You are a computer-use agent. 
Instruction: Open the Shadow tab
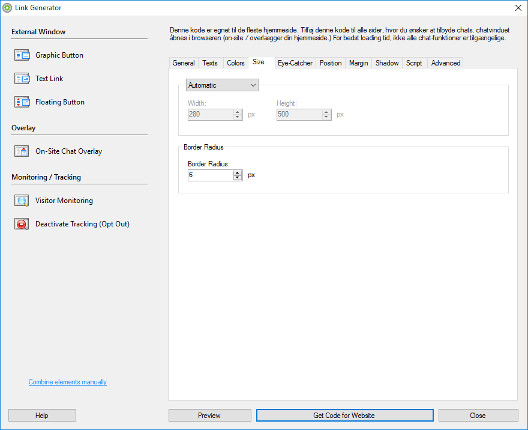tap(387, 63)
